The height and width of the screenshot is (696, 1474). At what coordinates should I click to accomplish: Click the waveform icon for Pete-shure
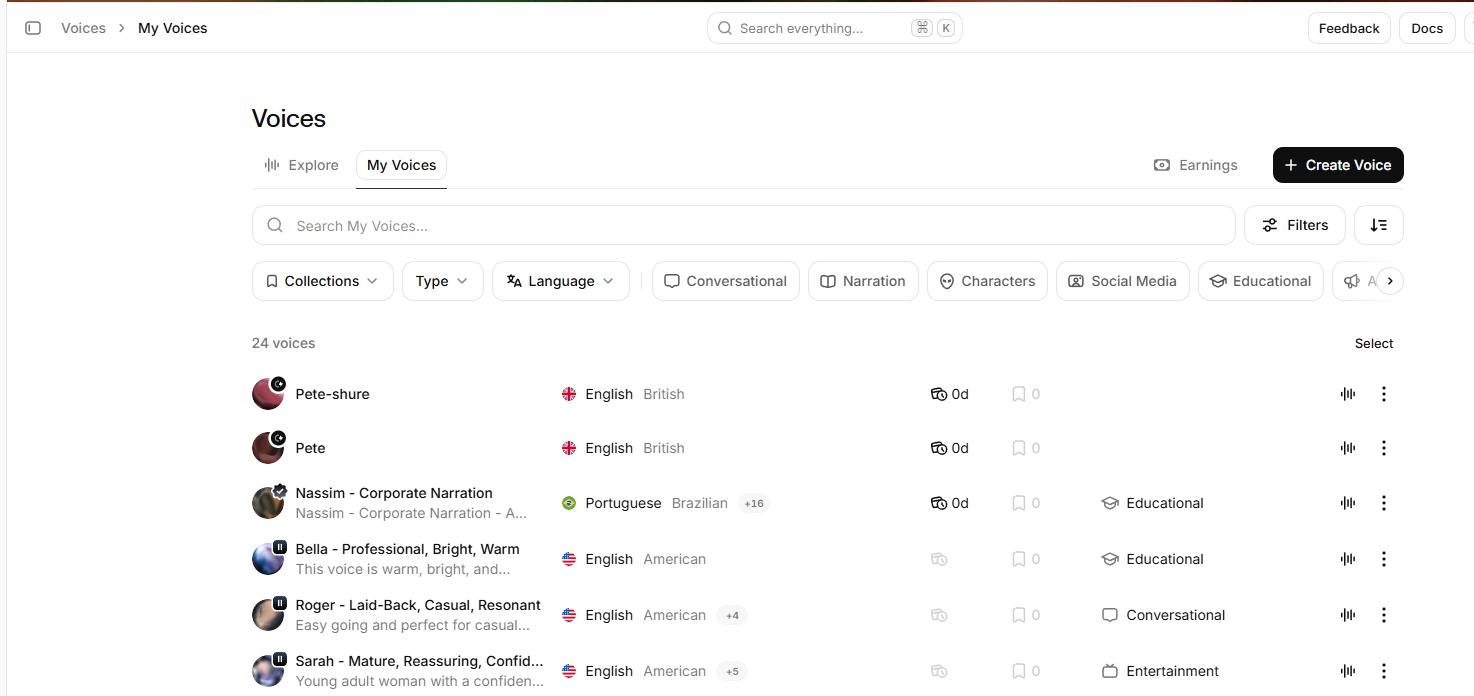coord(1348,394)
